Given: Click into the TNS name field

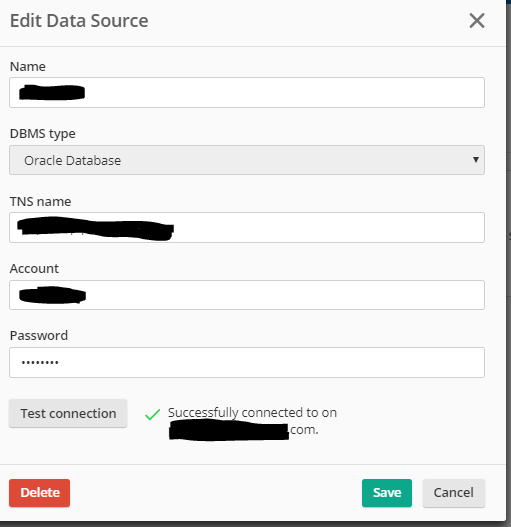Looking at the screenshot, I should (x=247, y=228).
